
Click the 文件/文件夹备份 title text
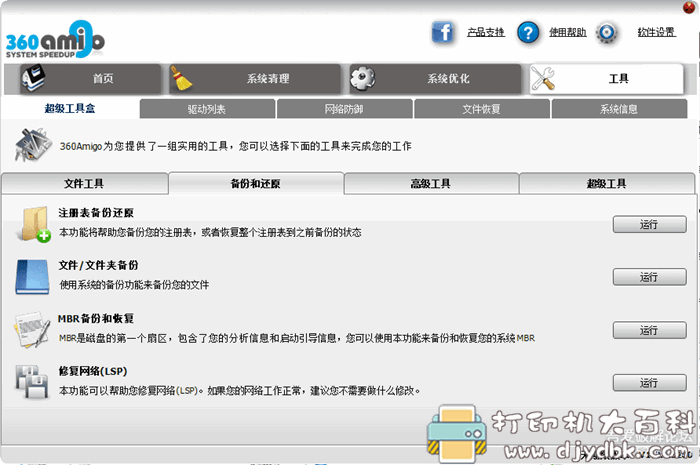point(98,266)
